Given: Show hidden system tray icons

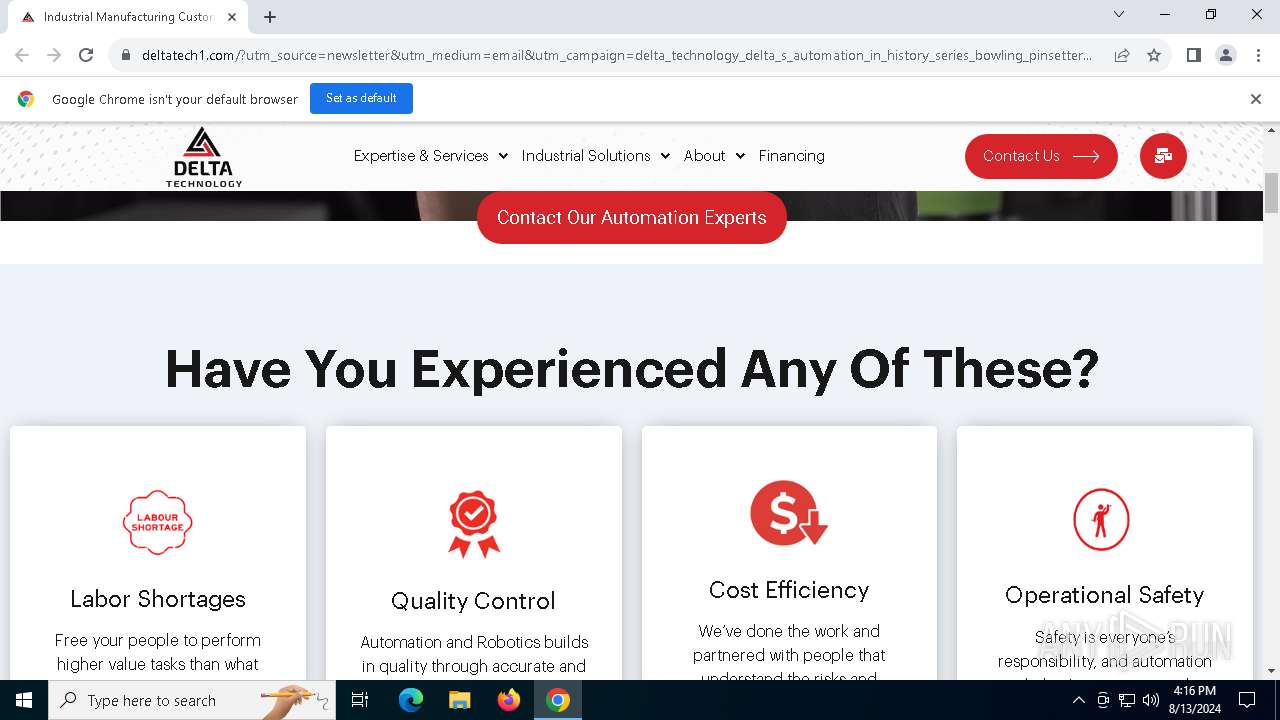Looking at the screenshot, I should point(1078,700).
